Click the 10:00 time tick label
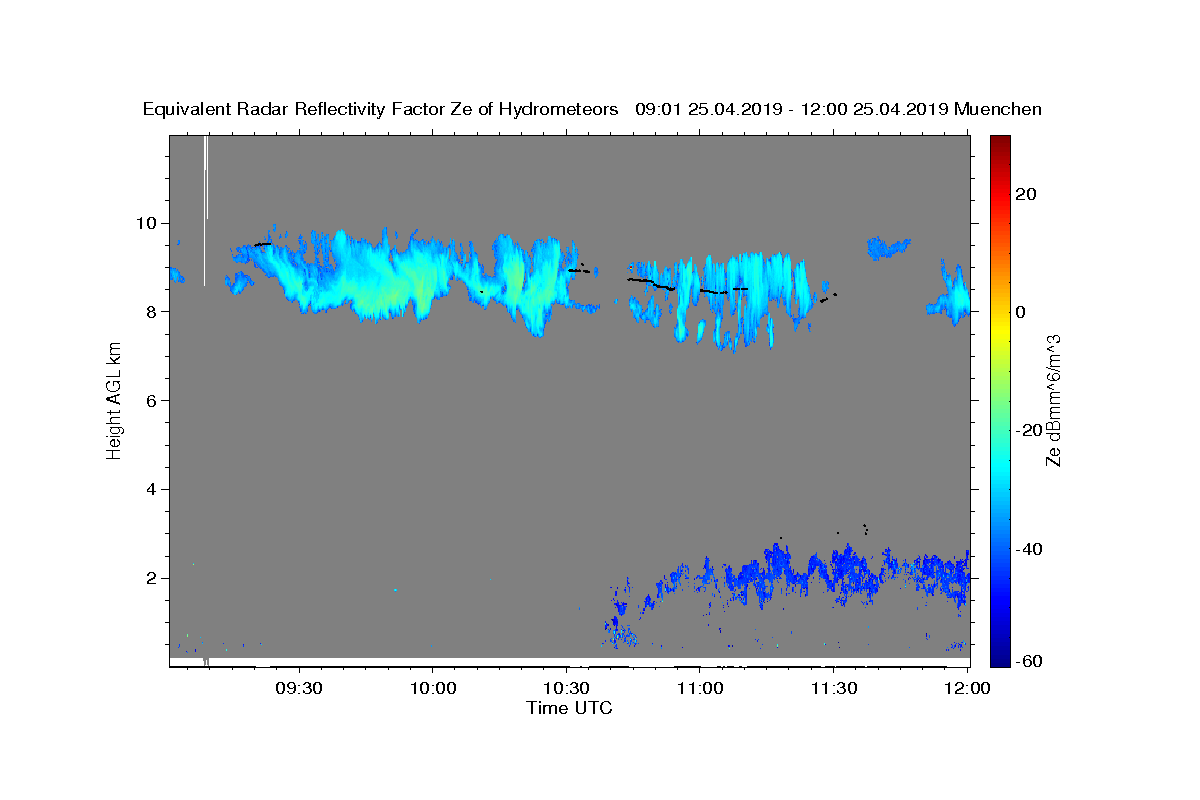Viewport: 1200px width, 800px height. point(432,688)
